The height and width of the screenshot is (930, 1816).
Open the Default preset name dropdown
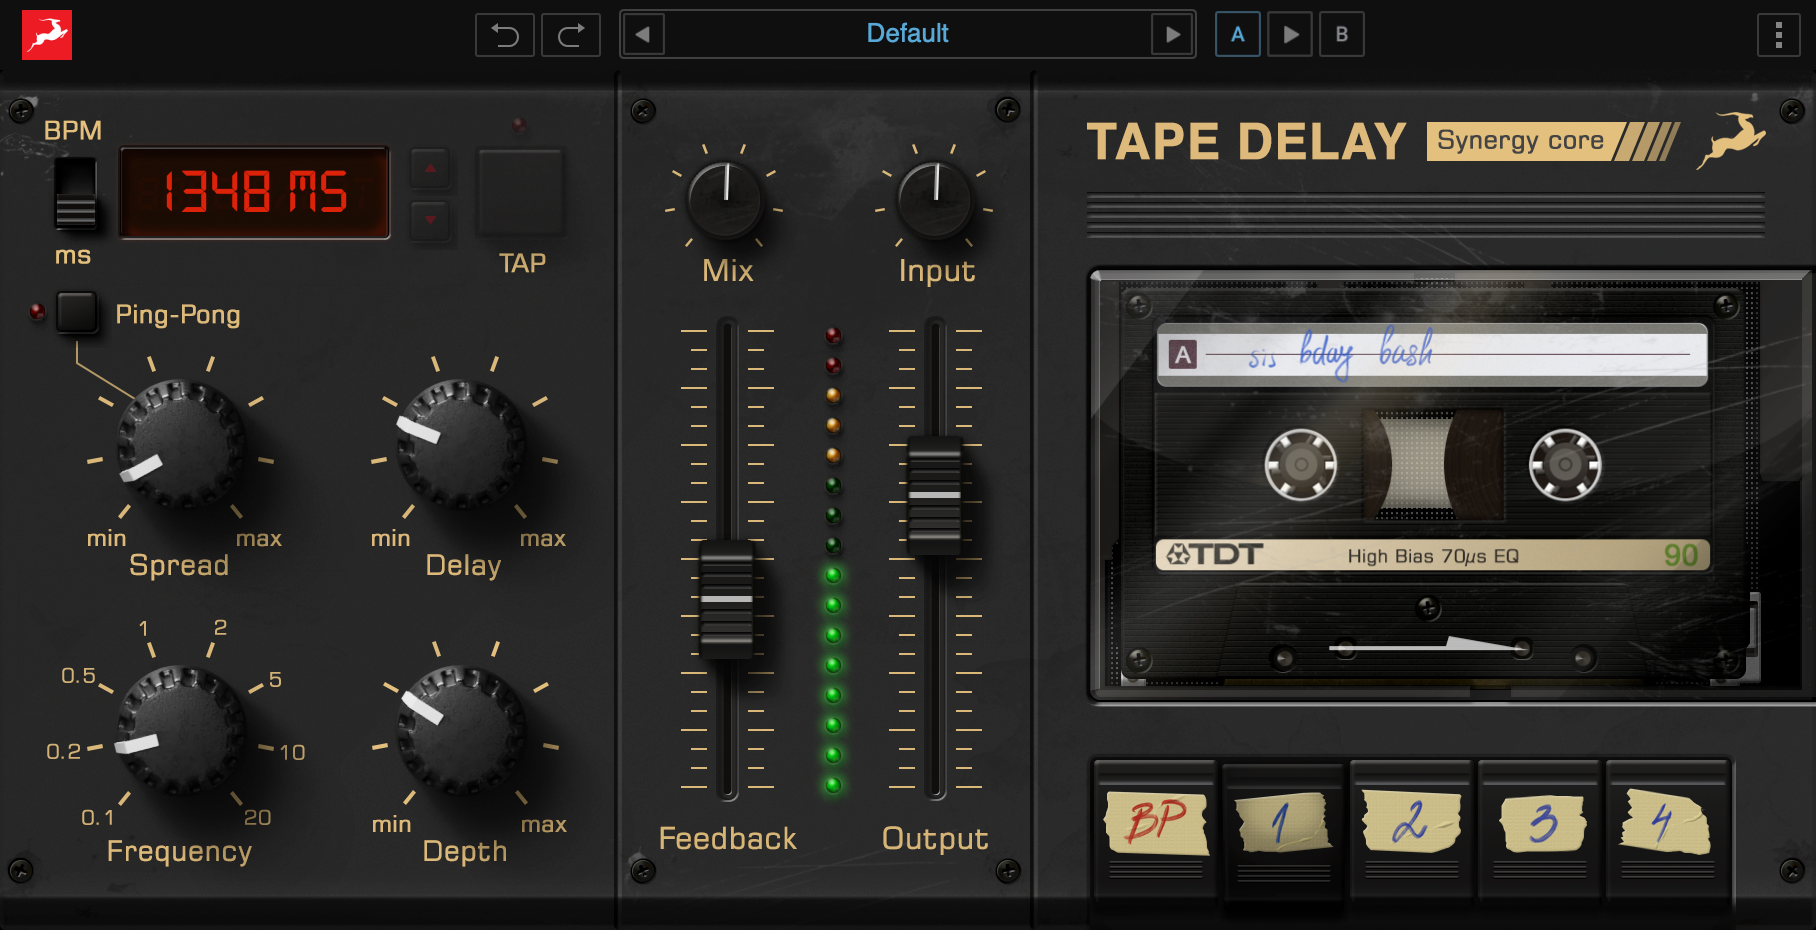(x=907, y=34)
